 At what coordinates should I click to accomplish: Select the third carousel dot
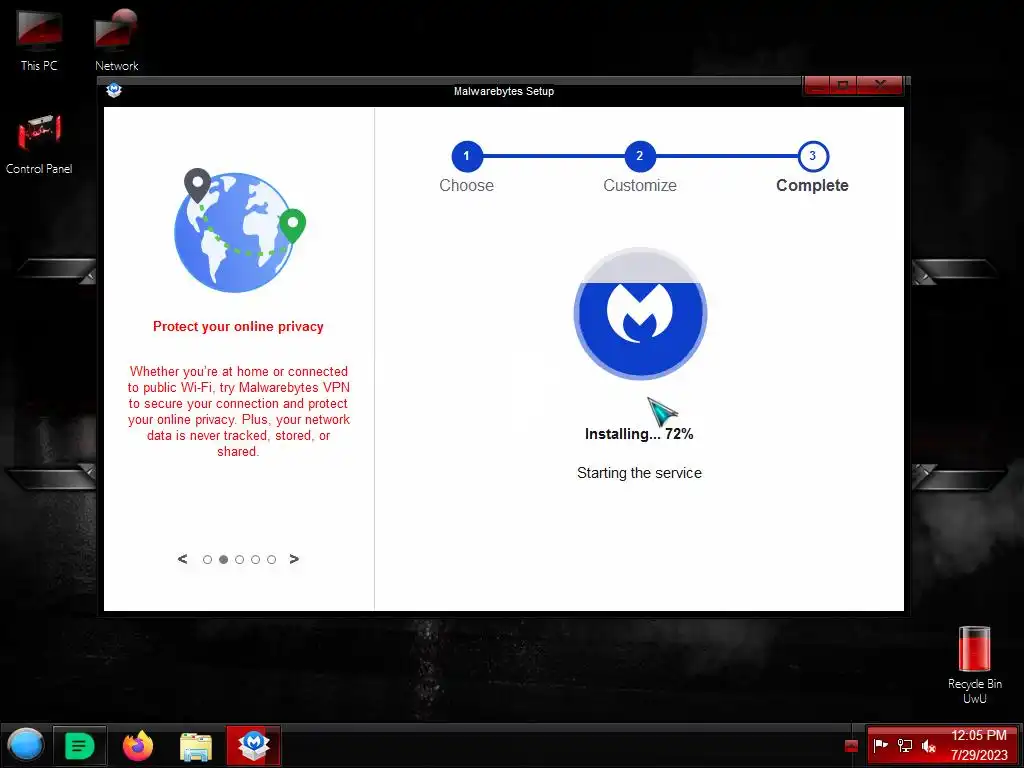(x=239, y=560)
